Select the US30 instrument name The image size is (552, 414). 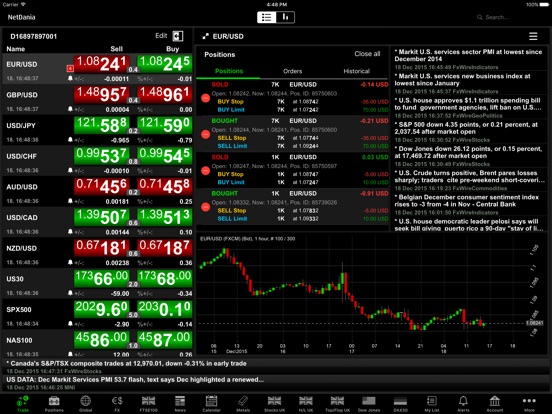coord(15,279)
